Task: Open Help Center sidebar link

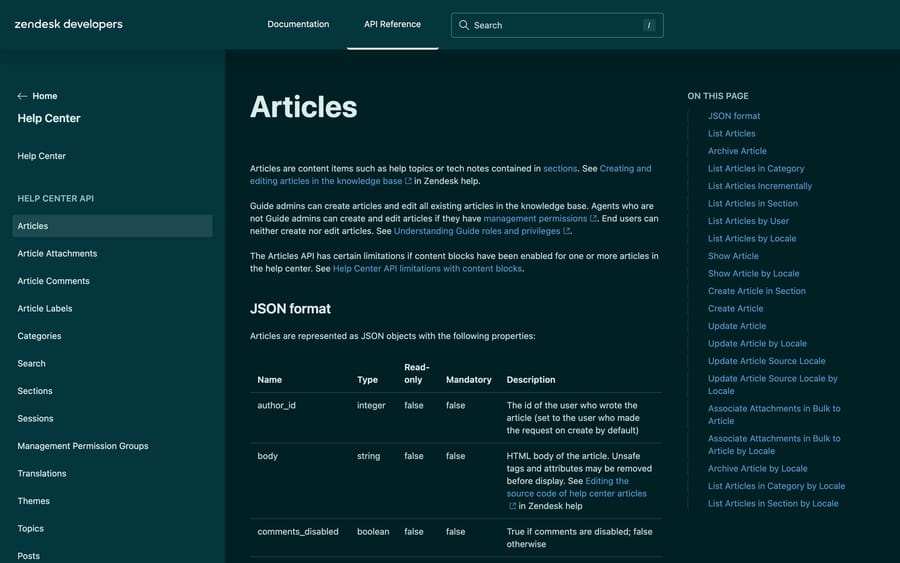Action: pos(41,156)
